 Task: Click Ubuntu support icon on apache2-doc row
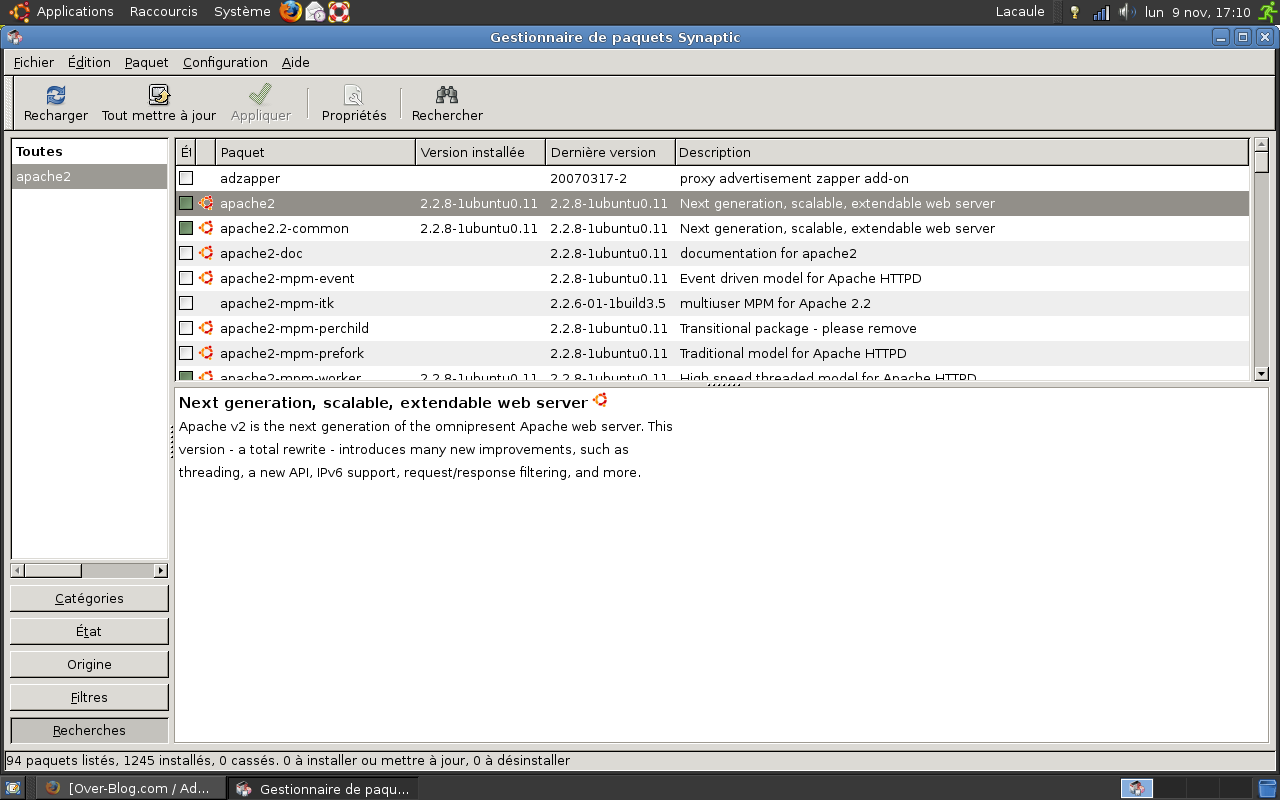[206, 253]
